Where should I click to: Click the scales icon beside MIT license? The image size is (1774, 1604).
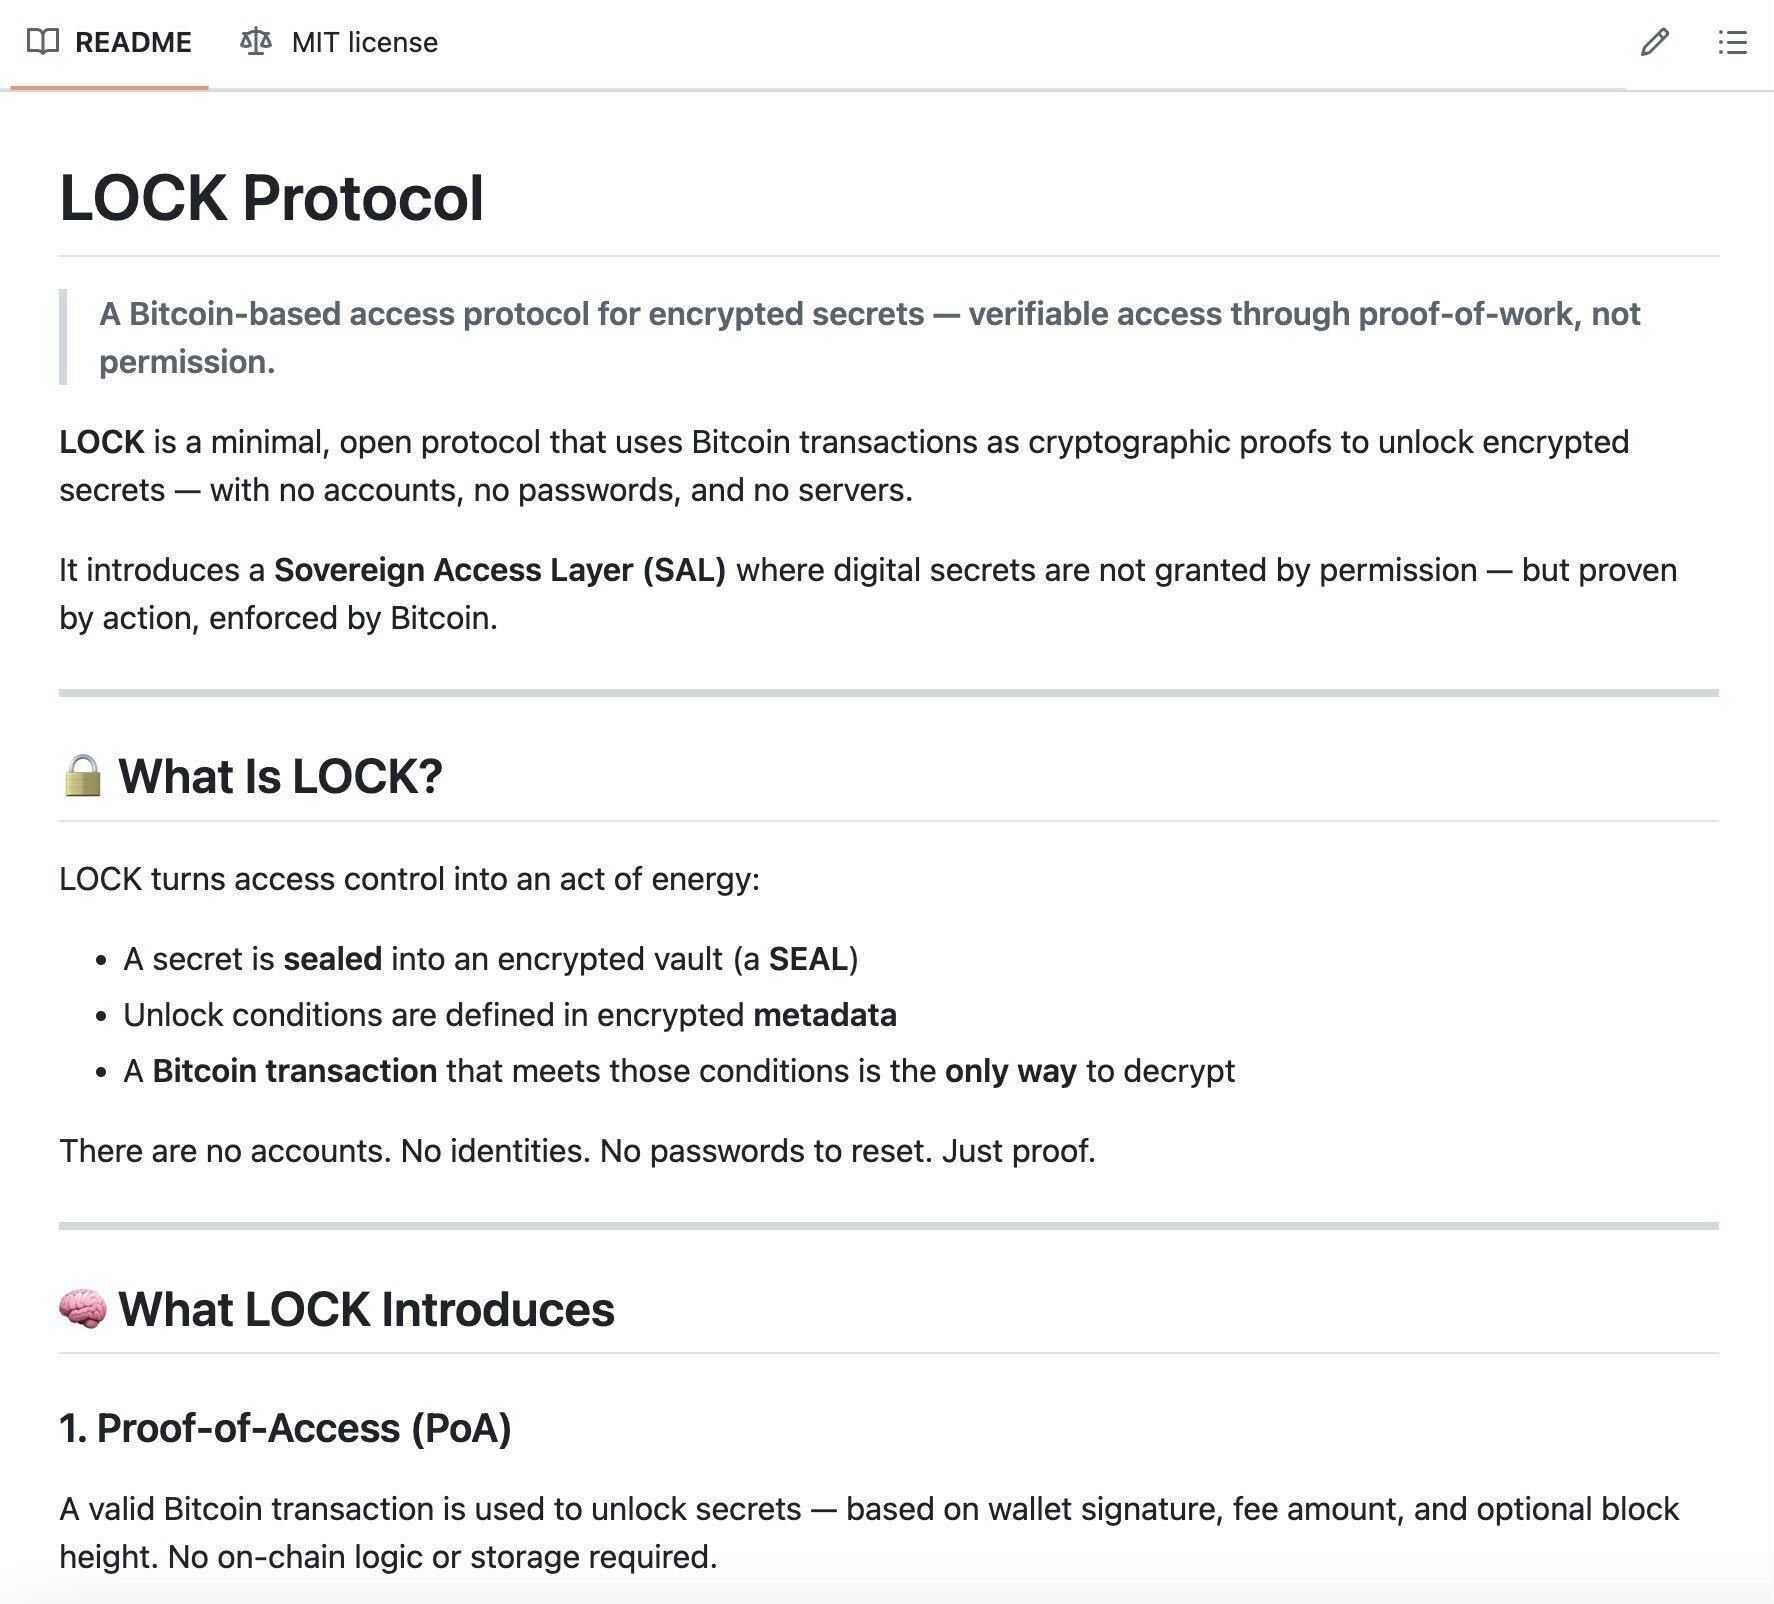pos(256,42)
